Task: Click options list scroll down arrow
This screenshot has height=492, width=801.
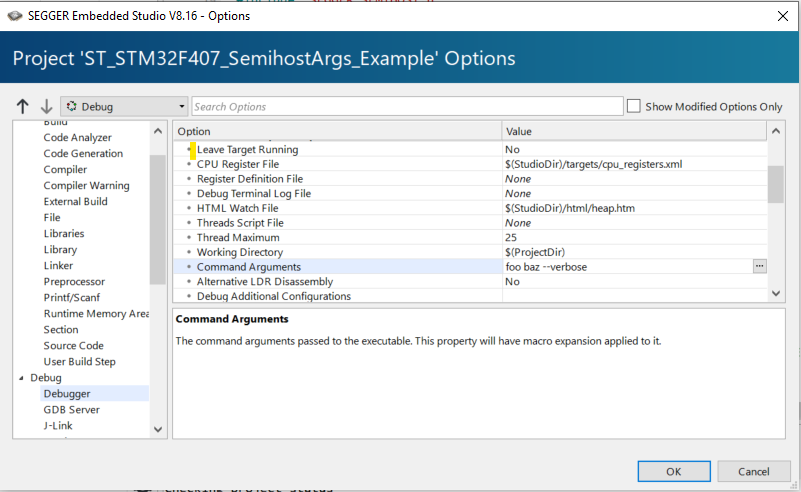Action: 776,293
